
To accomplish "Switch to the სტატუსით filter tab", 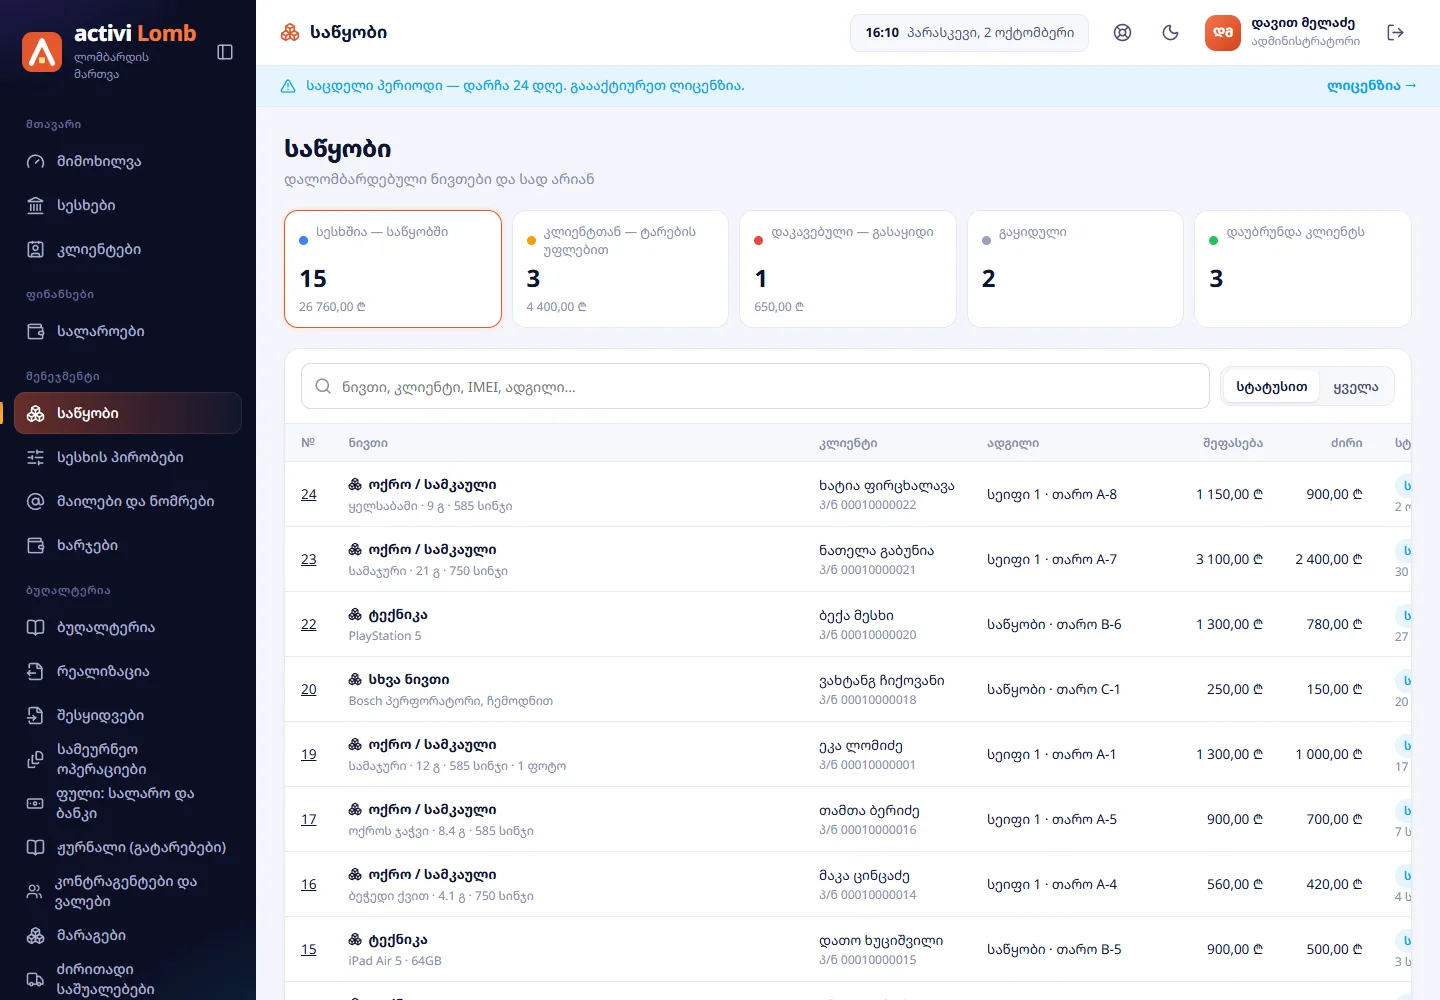I will tap(1271, 386).
